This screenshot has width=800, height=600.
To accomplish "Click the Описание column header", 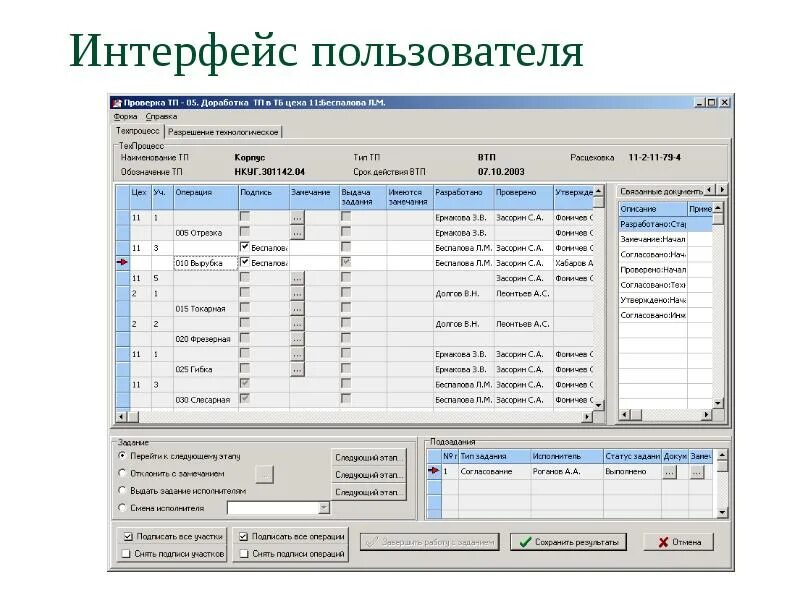I will pos(653,209).
